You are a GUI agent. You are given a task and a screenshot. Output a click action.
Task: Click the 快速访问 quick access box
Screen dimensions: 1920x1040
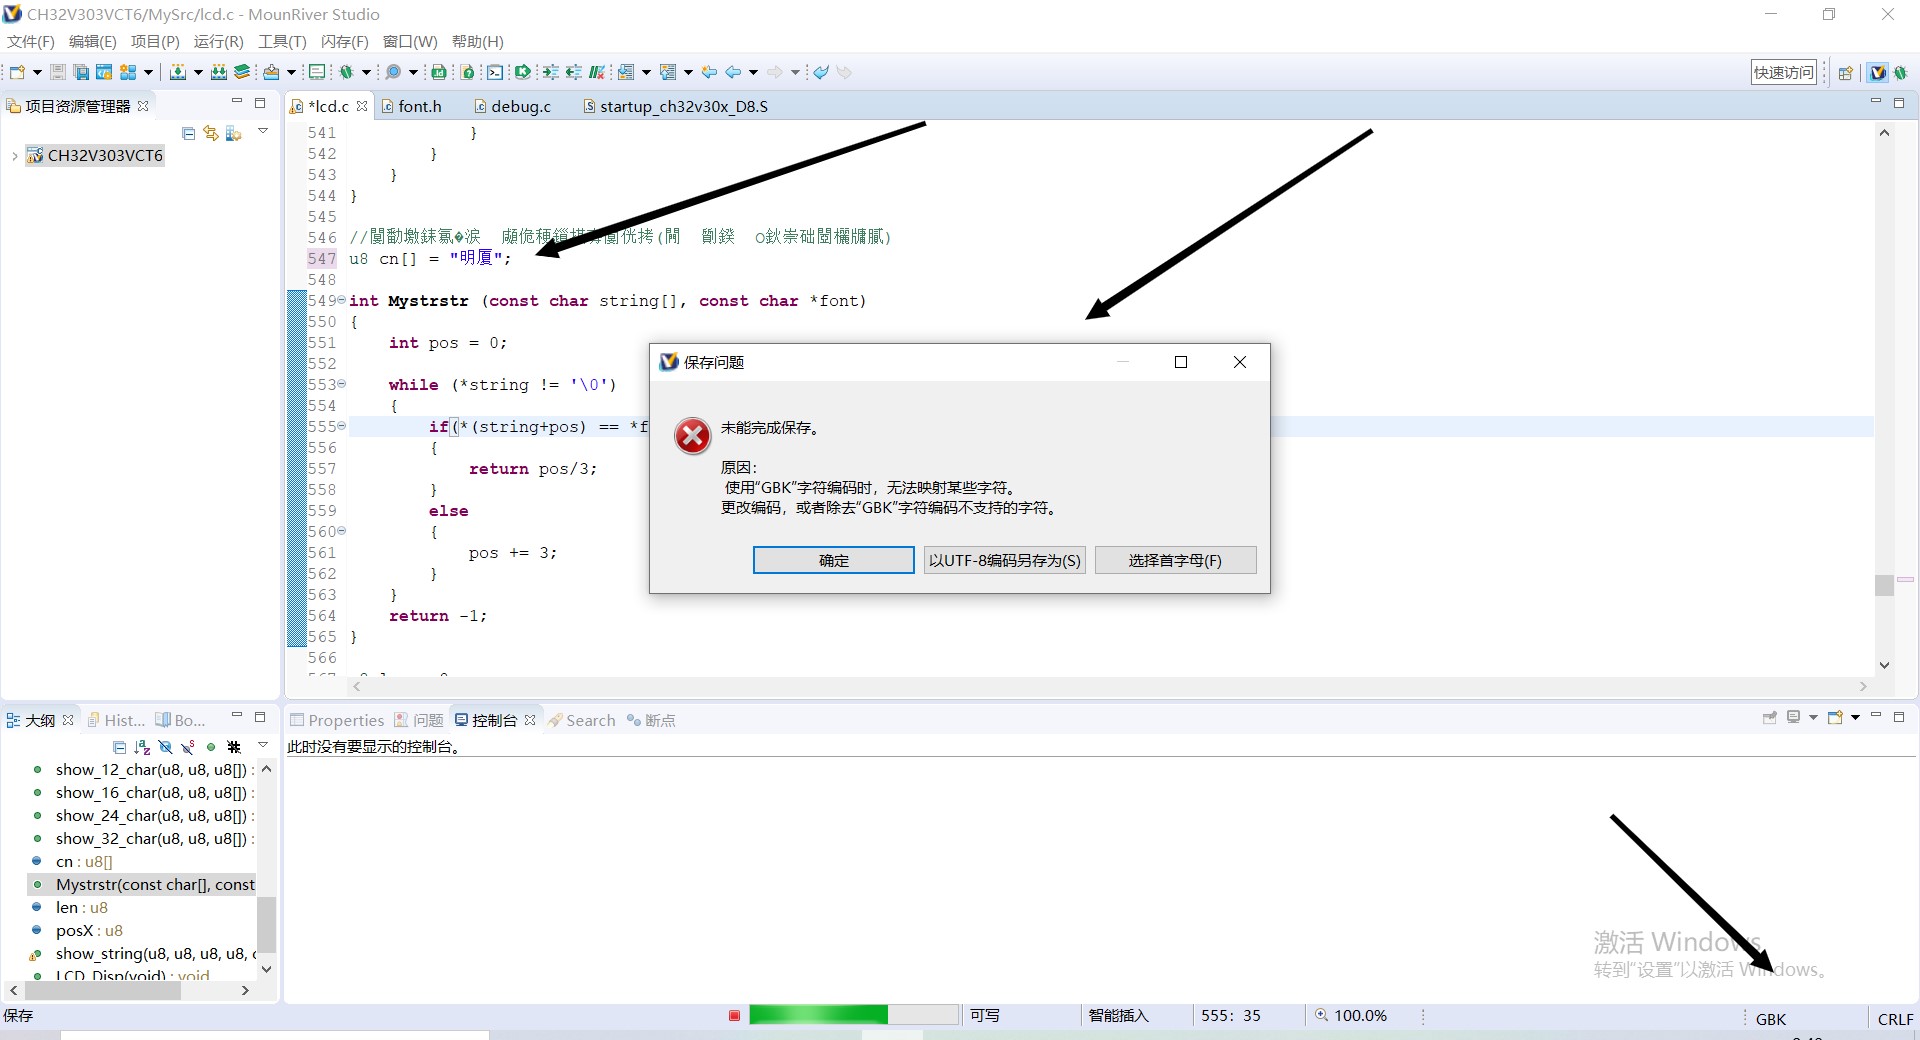1783,72
